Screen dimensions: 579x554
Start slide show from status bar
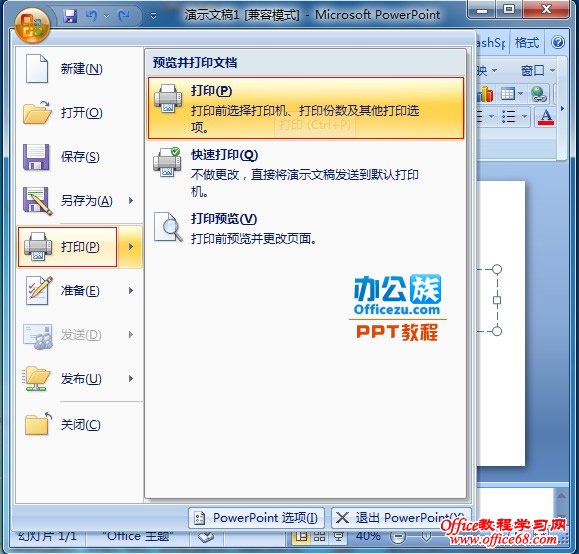(338, 537)
